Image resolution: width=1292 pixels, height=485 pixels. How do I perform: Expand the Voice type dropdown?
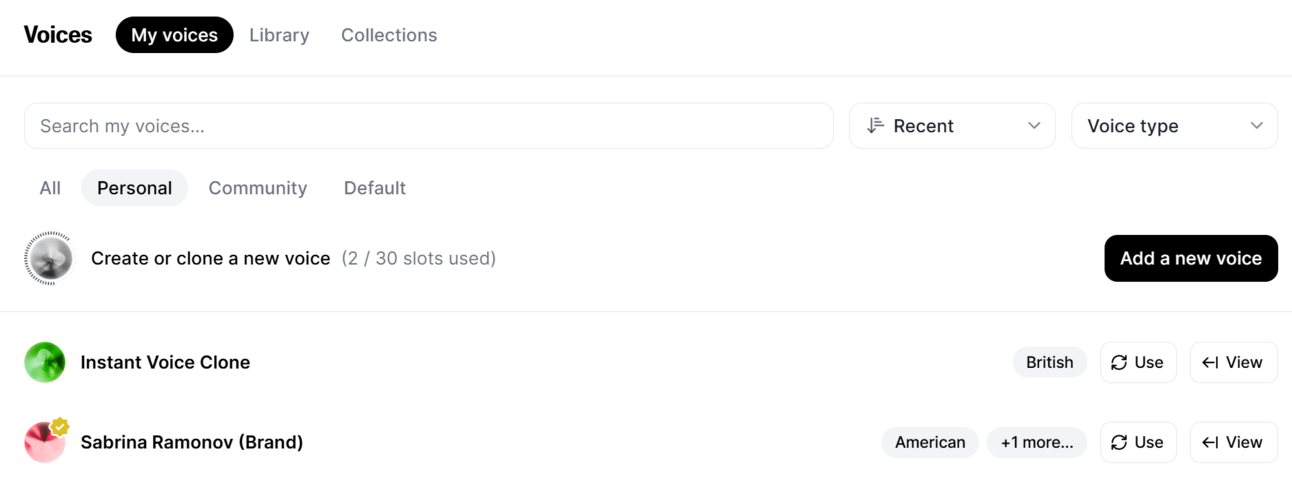(1174, 126)
